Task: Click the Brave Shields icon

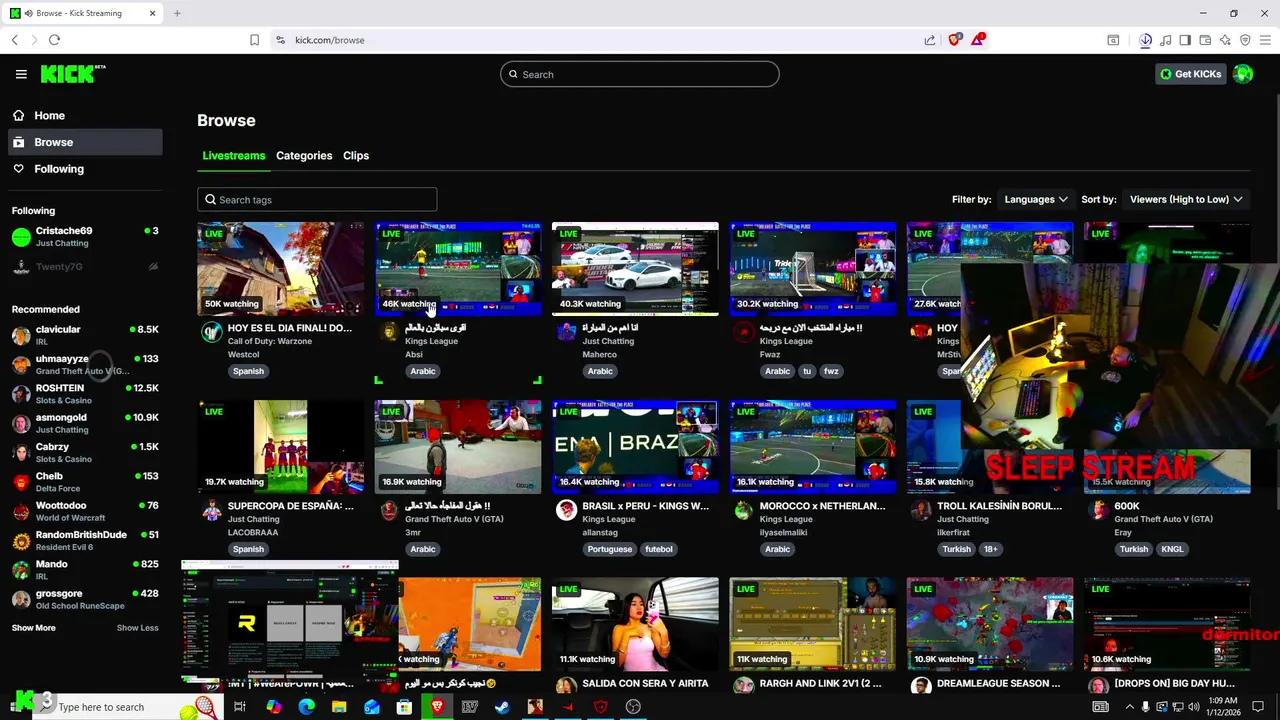Action: 955,40
